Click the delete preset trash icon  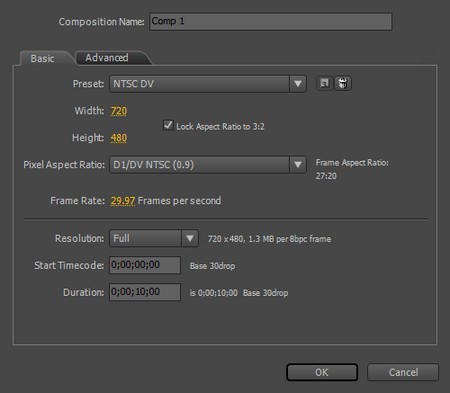click(x=343, y=83)
